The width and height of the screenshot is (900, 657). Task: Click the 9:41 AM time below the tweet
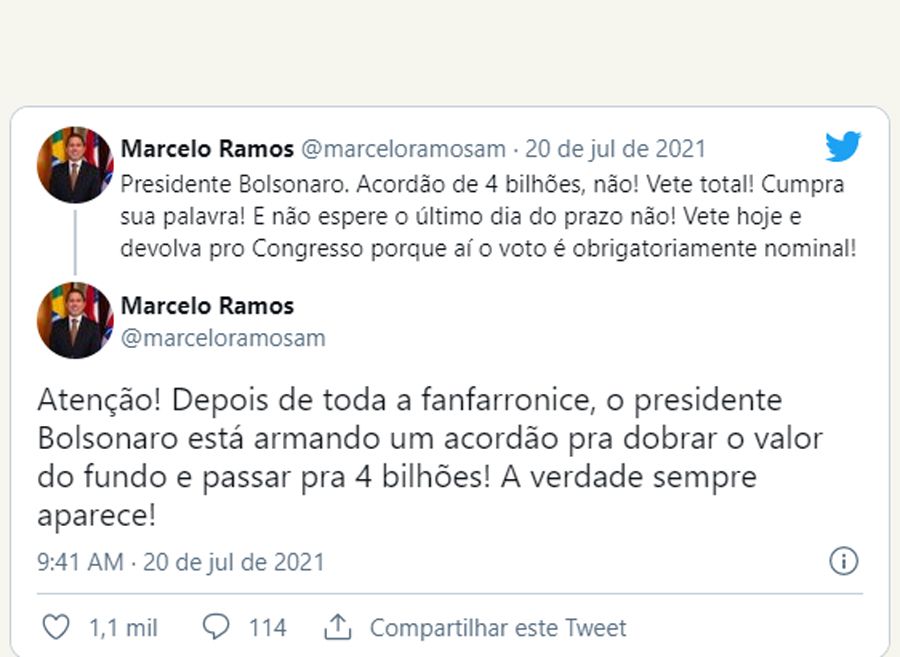pos(80,562)
